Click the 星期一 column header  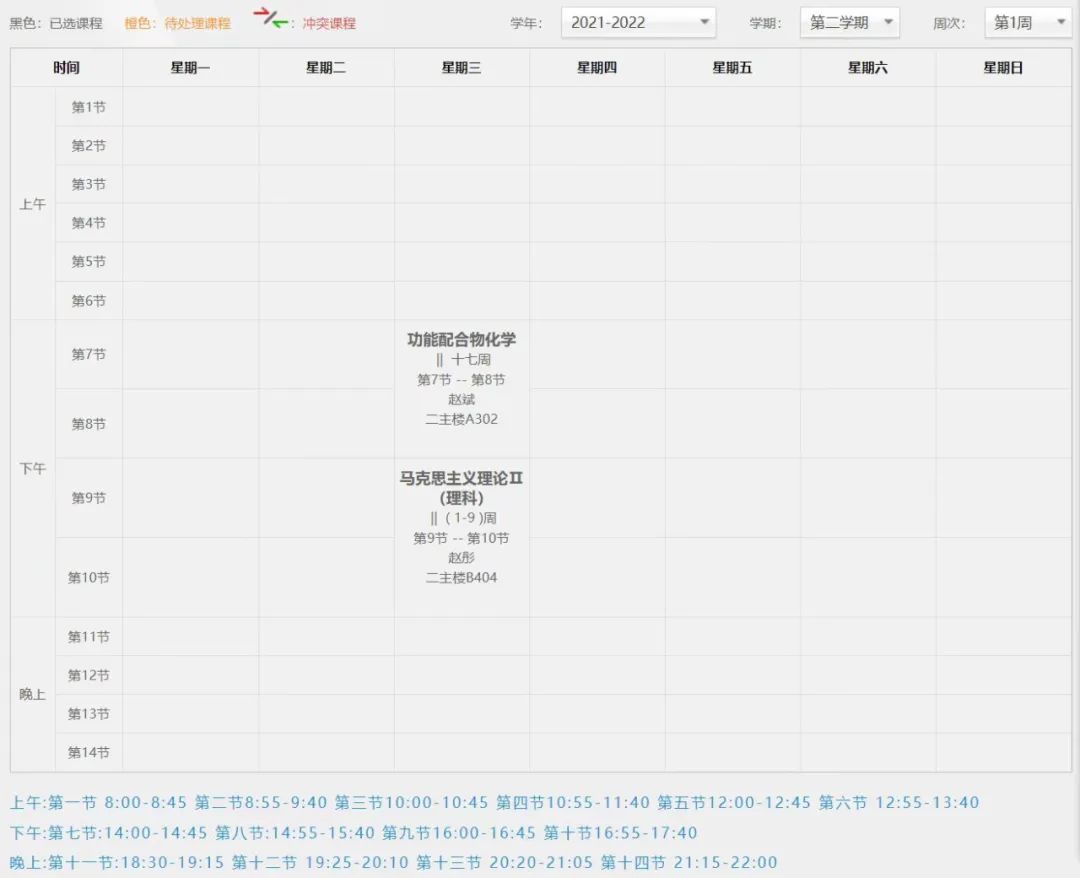point(190,68)
